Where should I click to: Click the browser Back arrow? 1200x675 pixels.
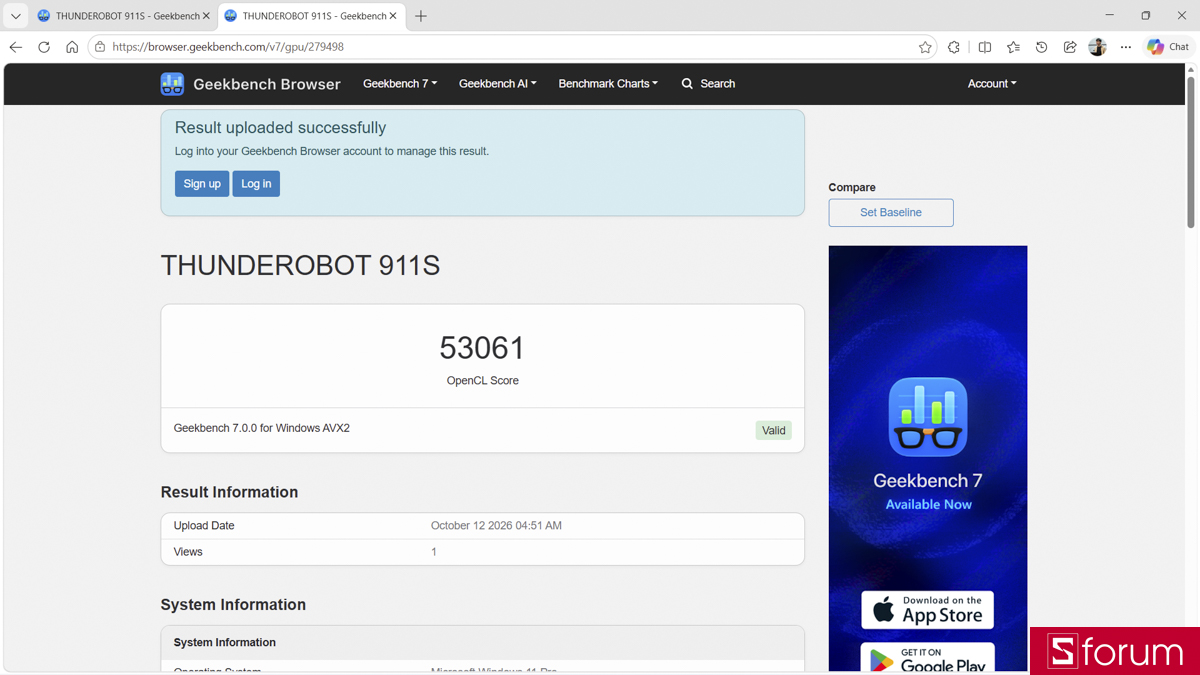click(x=16, y=47)
